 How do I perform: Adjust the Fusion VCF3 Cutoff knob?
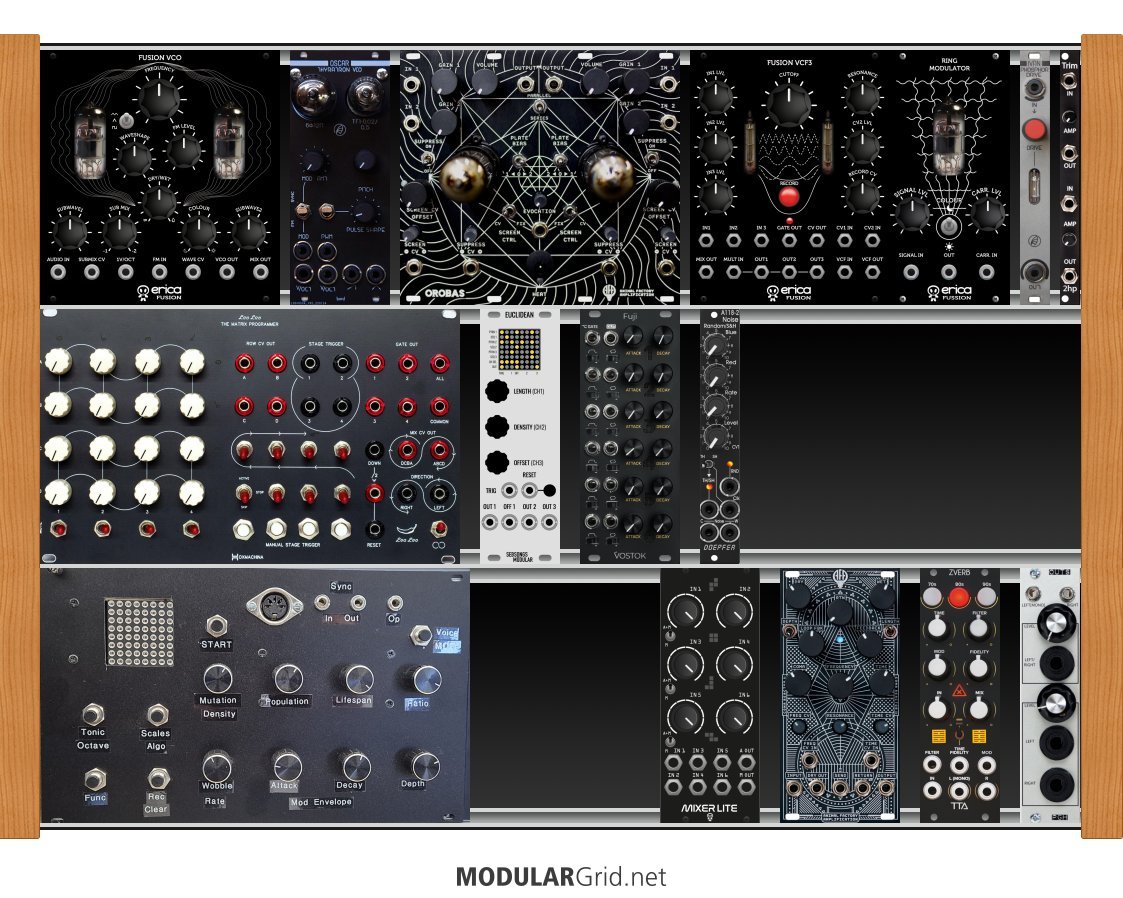788,105
